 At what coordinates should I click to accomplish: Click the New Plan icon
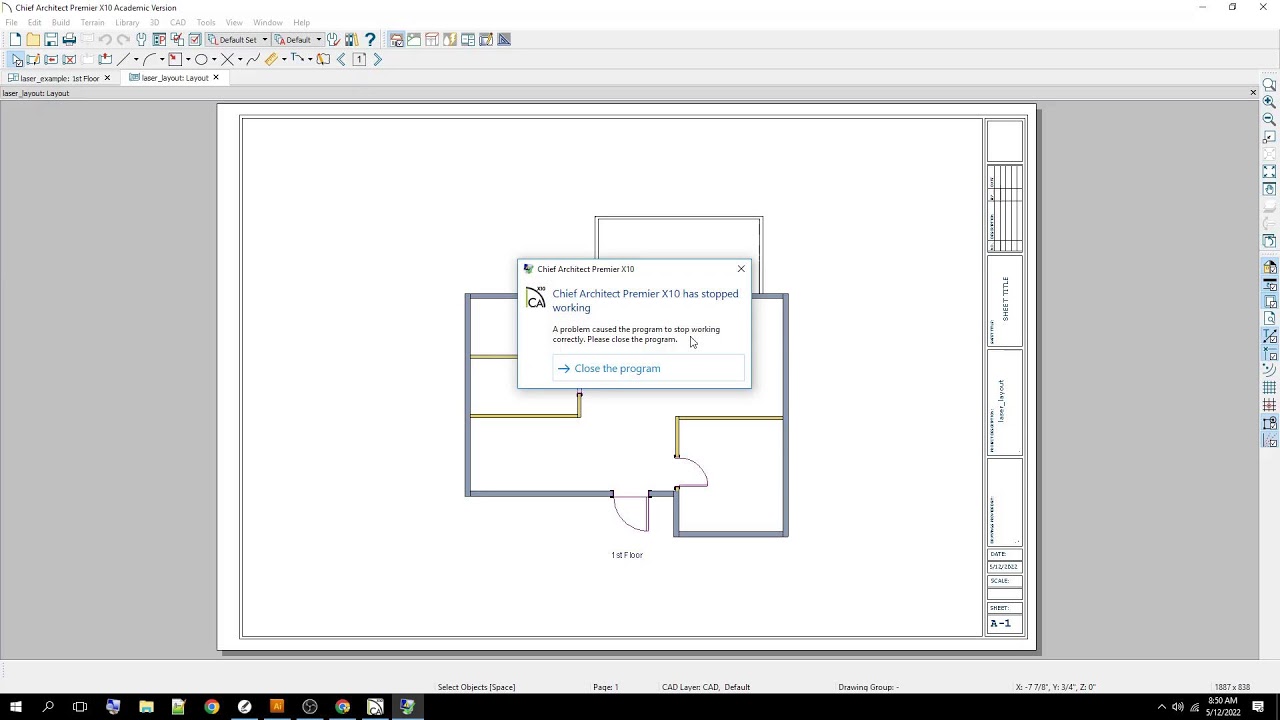point(15,39)
